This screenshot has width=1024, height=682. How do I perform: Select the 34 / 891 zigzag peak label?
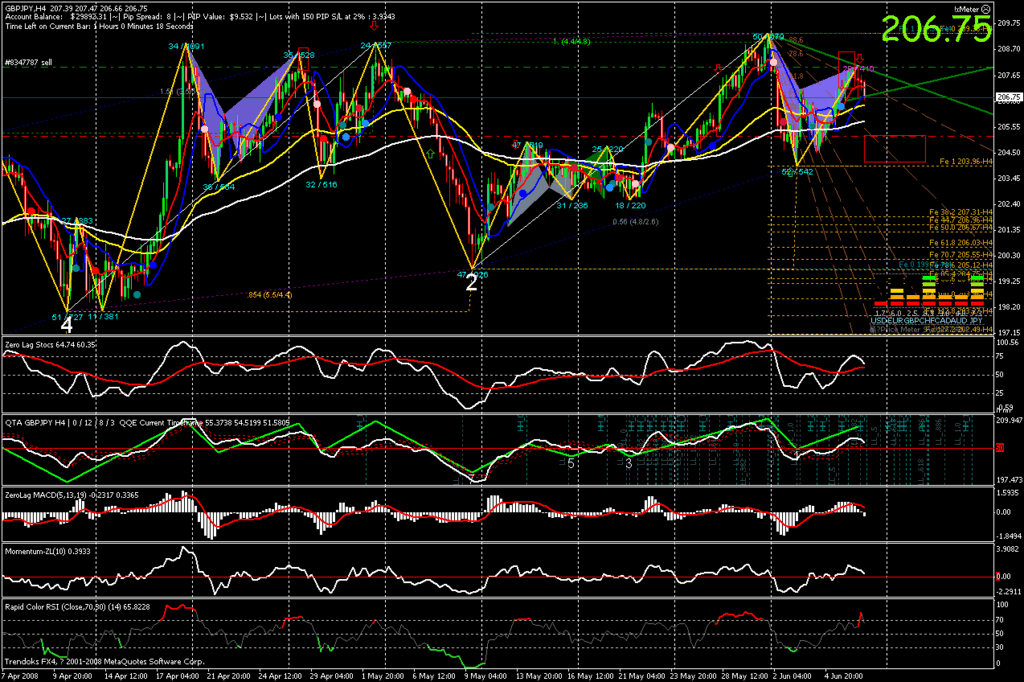tap(187, 46)
